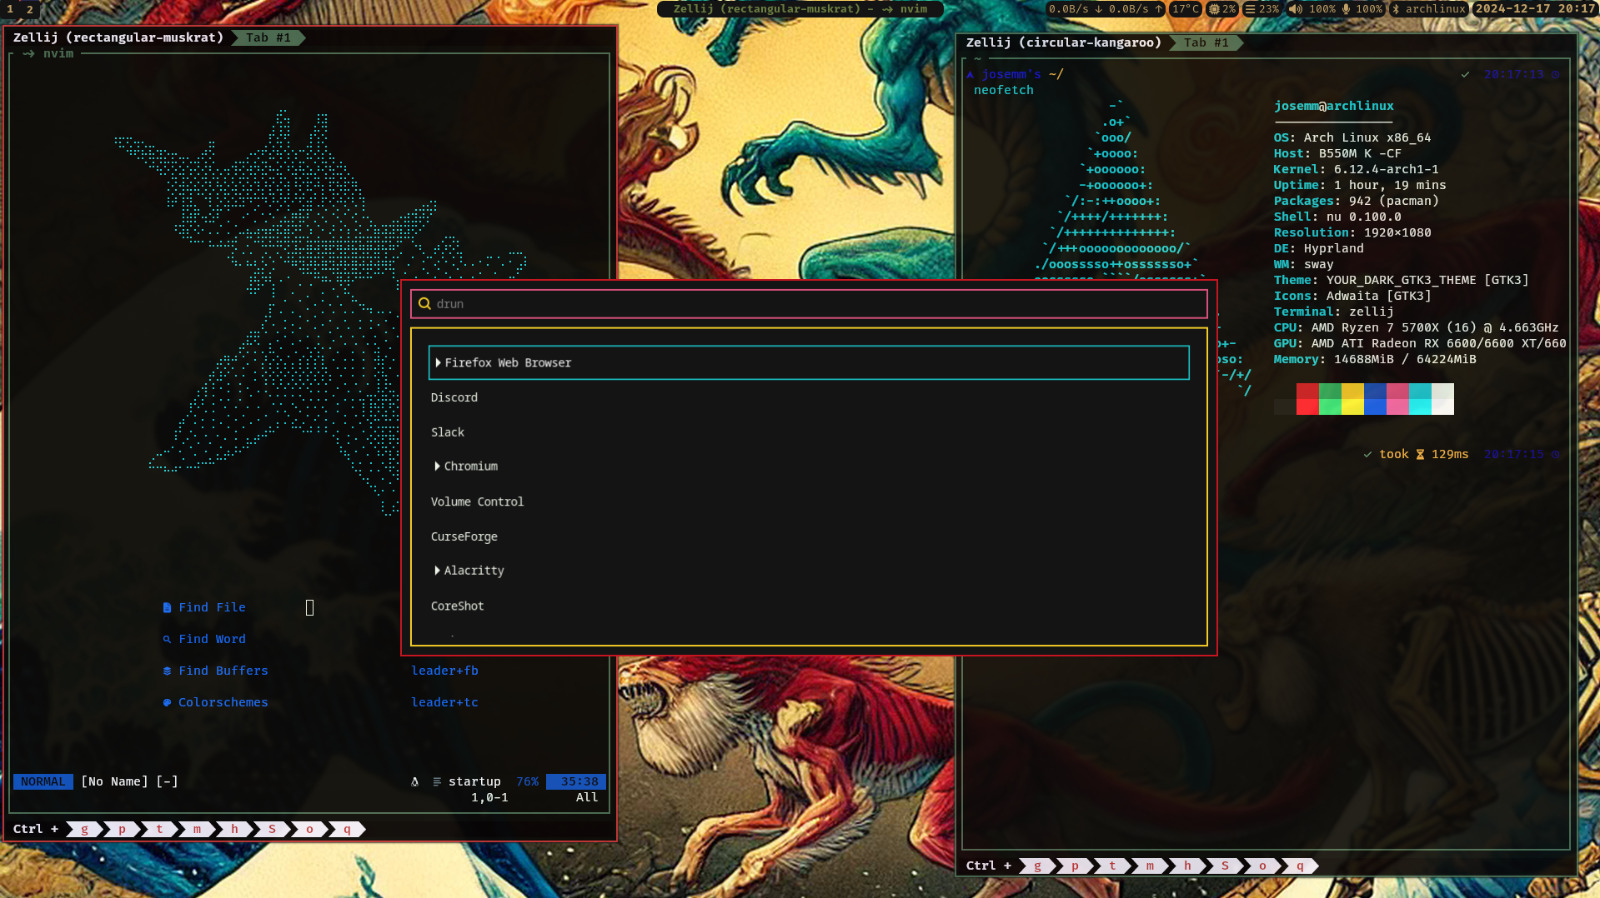Image resolution: width=1600 pixels, height=898 pixels.
Task: Select Tab #1 in circular-kangaroo session
Action: (1206, 43)
